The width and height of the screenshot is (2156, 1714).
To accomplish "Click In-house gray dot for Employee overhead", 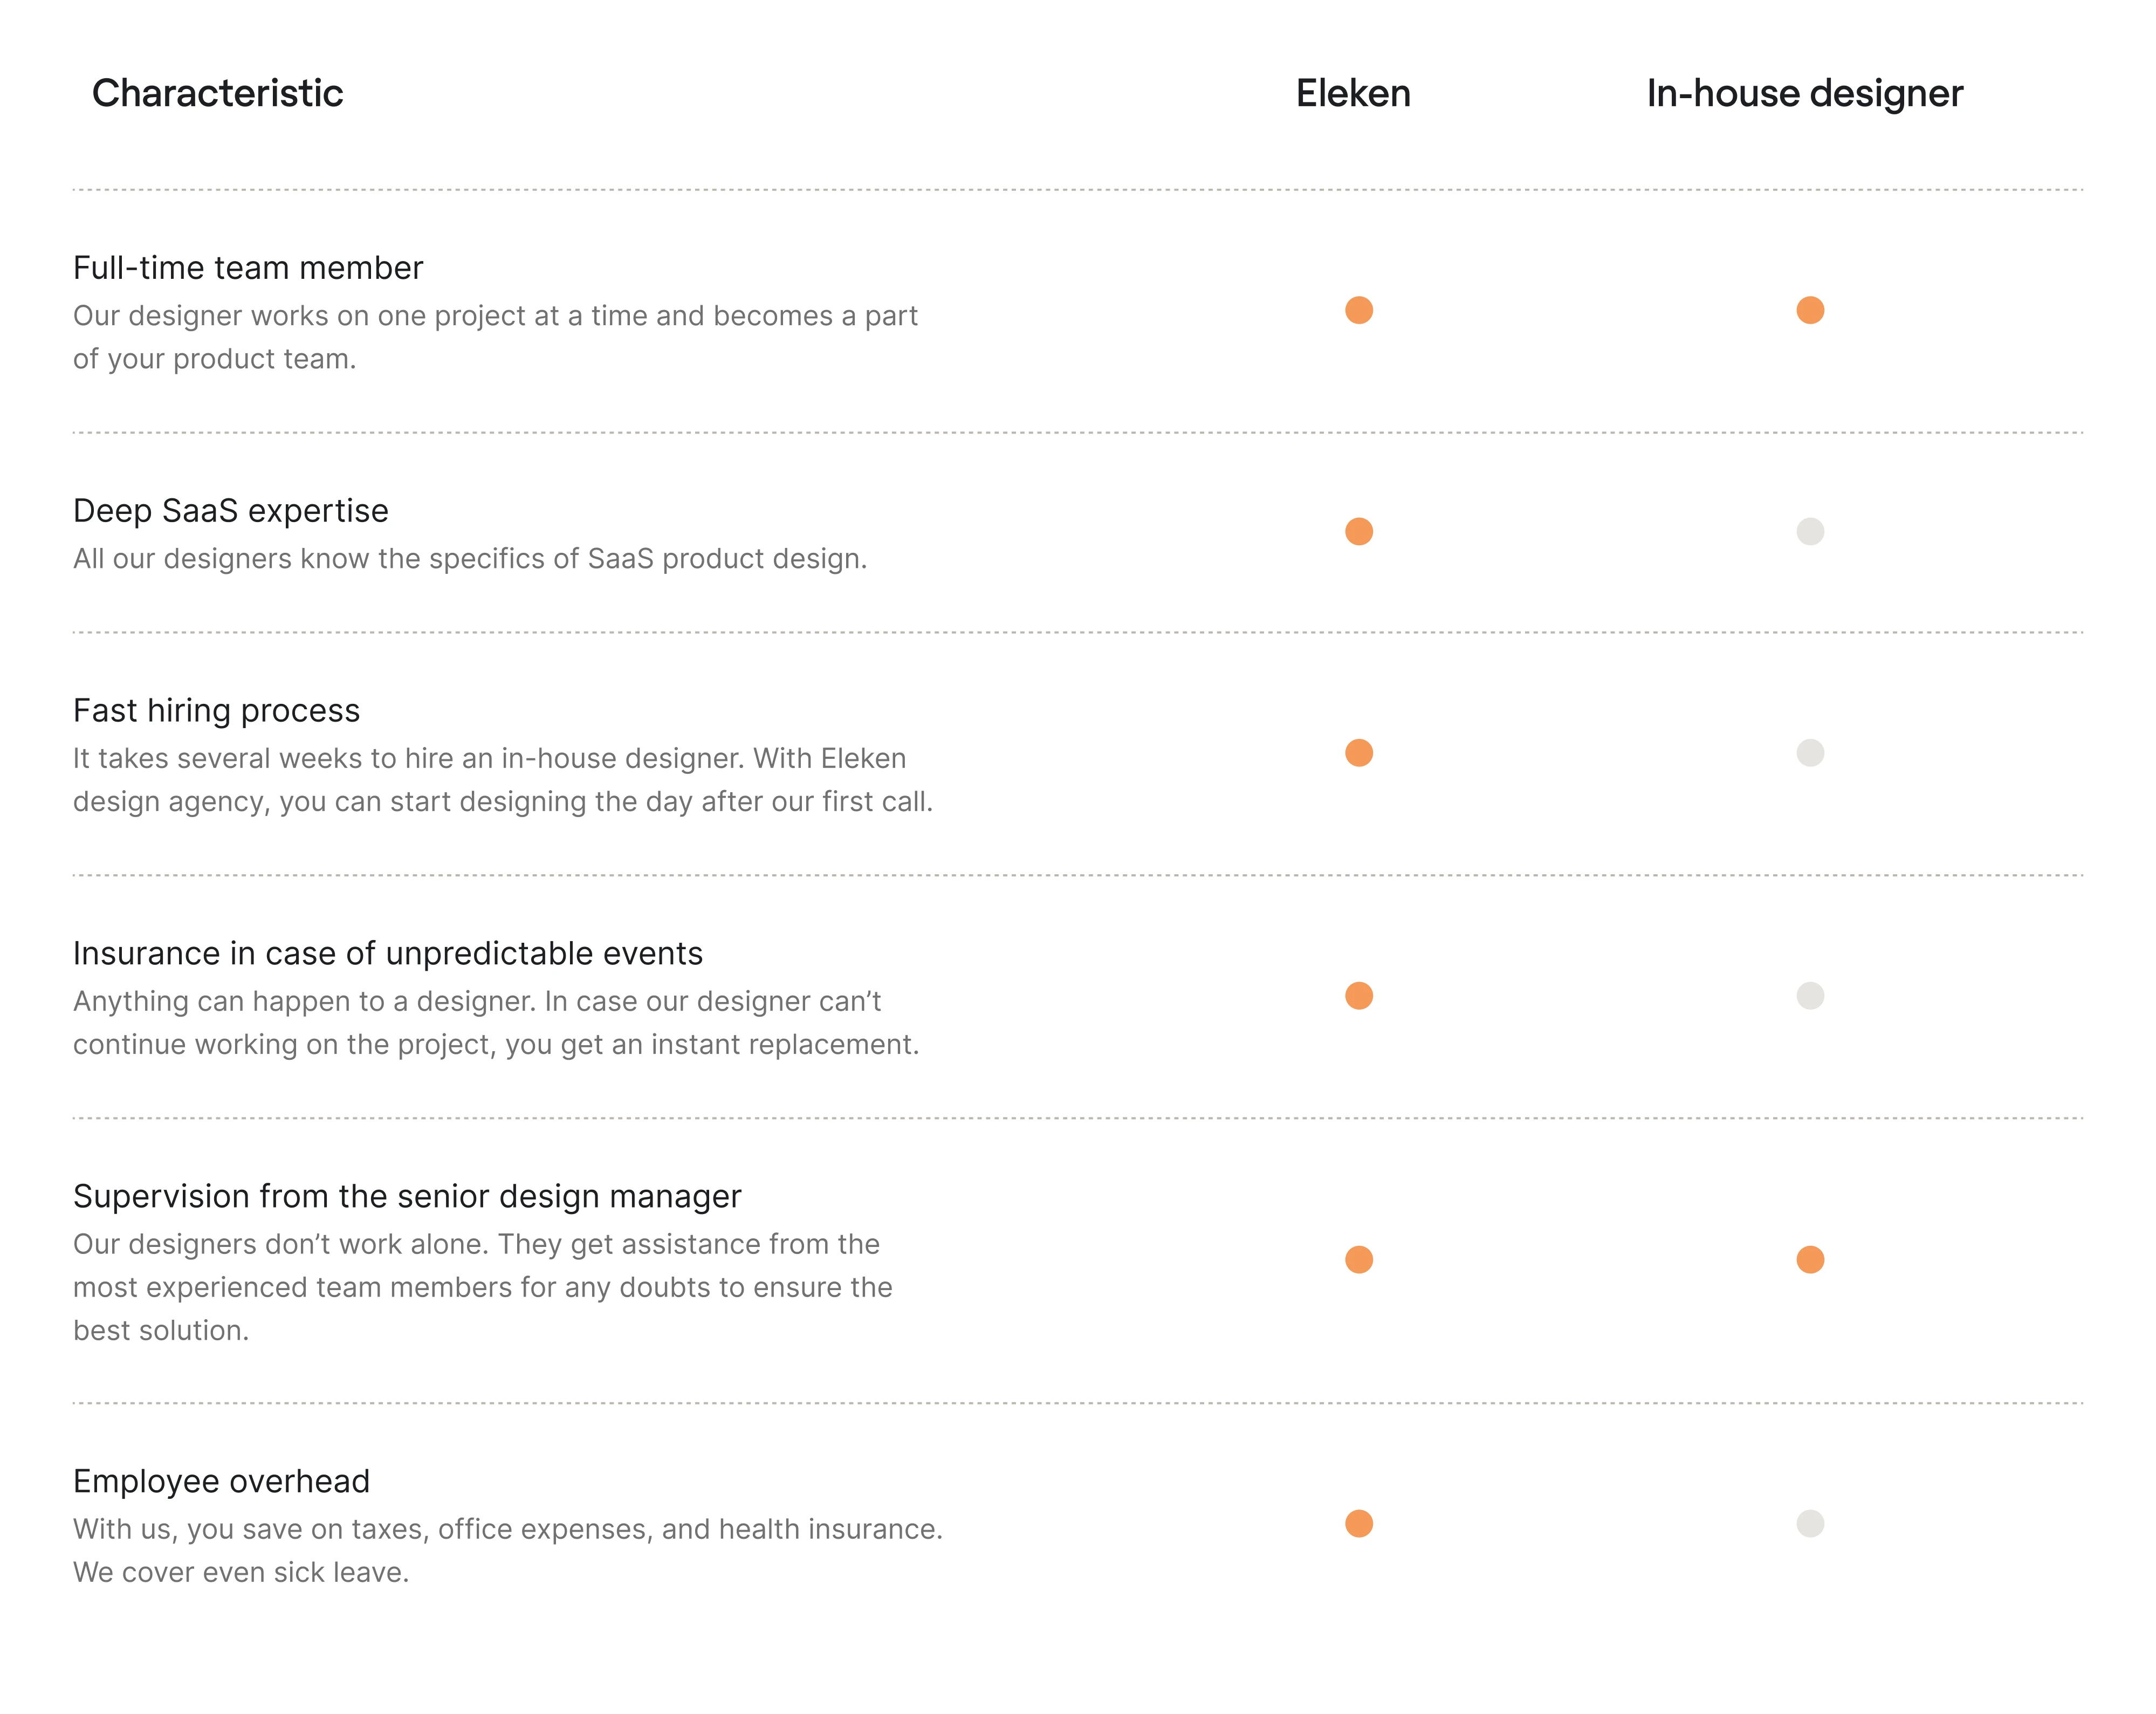I will (x=1810, y=1524).
